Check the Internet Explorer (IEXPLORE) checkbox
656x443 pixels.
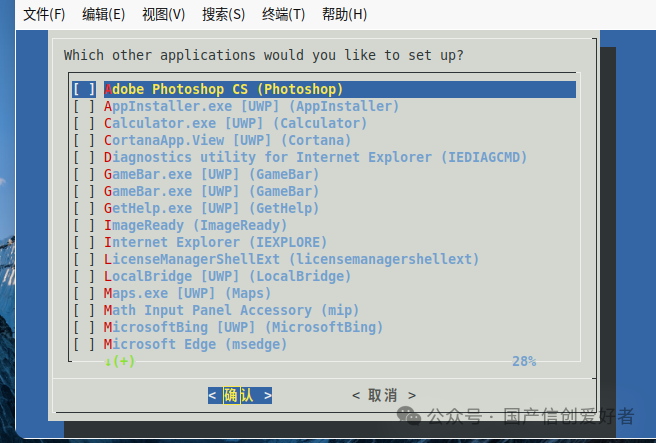pos(84,242)
